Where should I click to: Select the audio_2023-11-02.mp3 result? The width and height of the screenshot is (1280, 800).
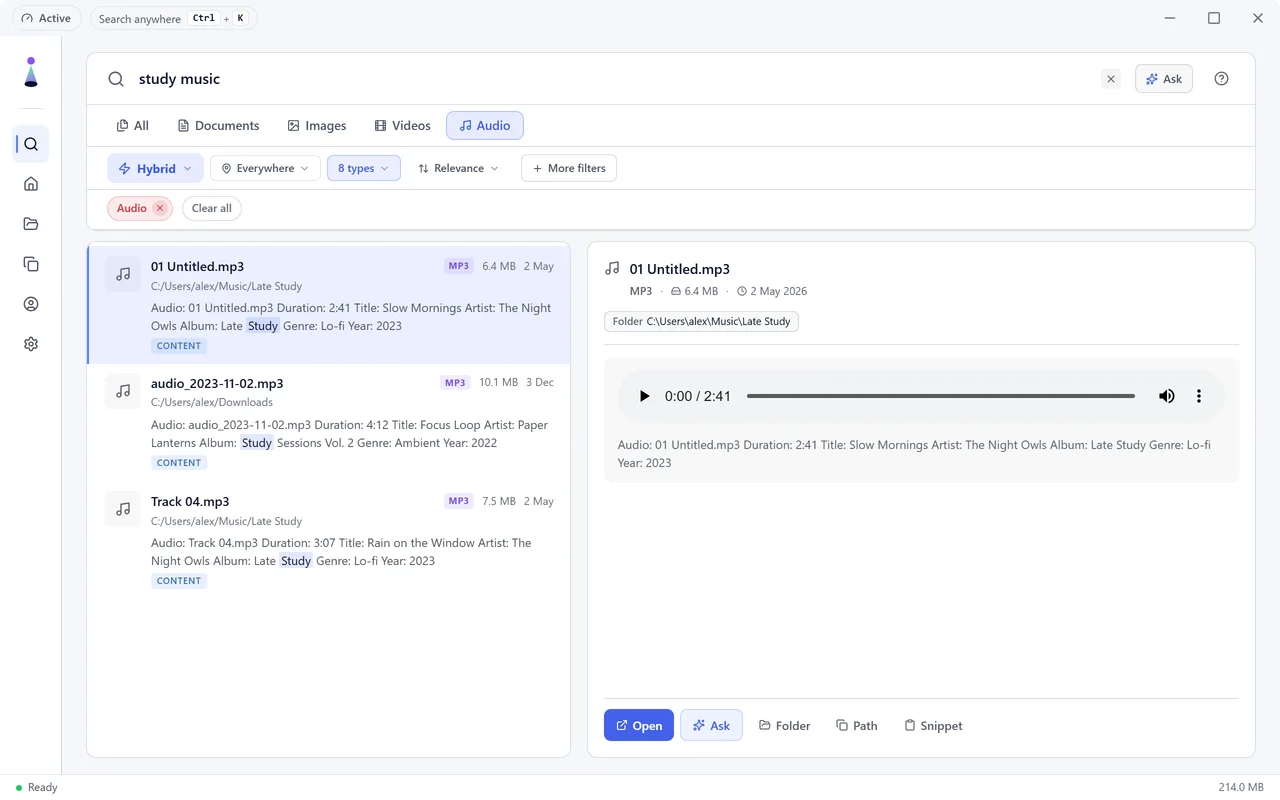point(329,422)
